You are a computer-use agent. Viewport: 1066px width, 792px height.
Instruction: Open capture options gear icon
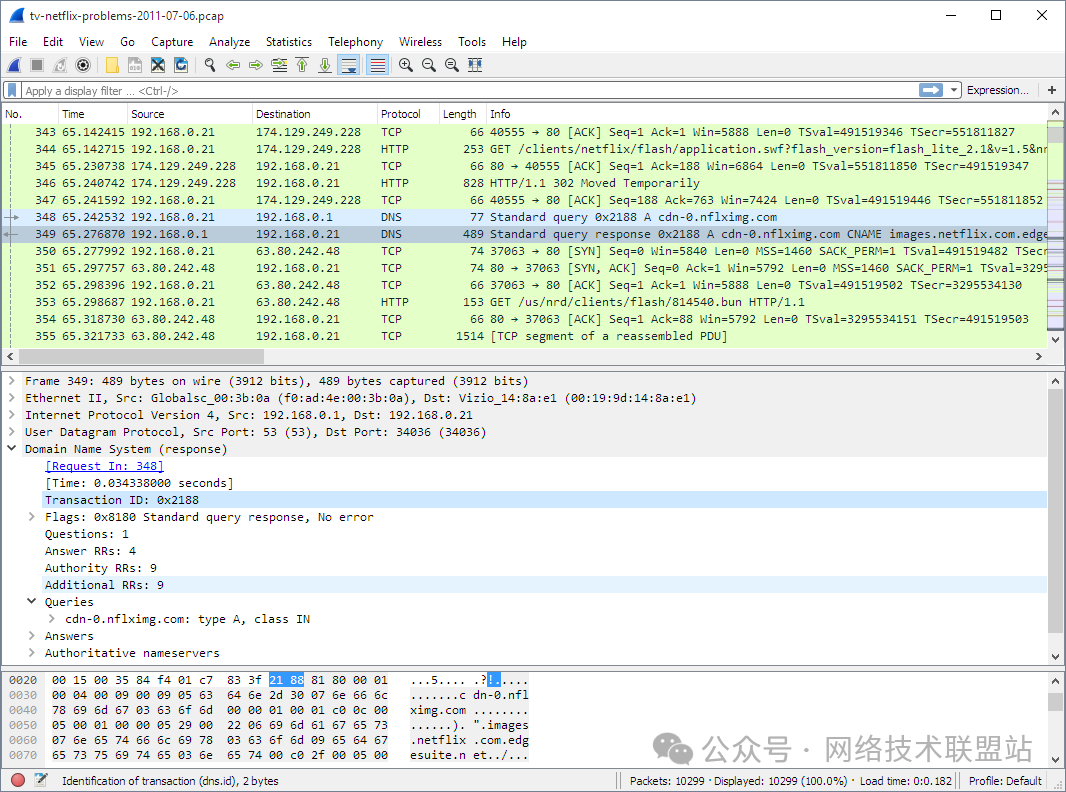83,65
